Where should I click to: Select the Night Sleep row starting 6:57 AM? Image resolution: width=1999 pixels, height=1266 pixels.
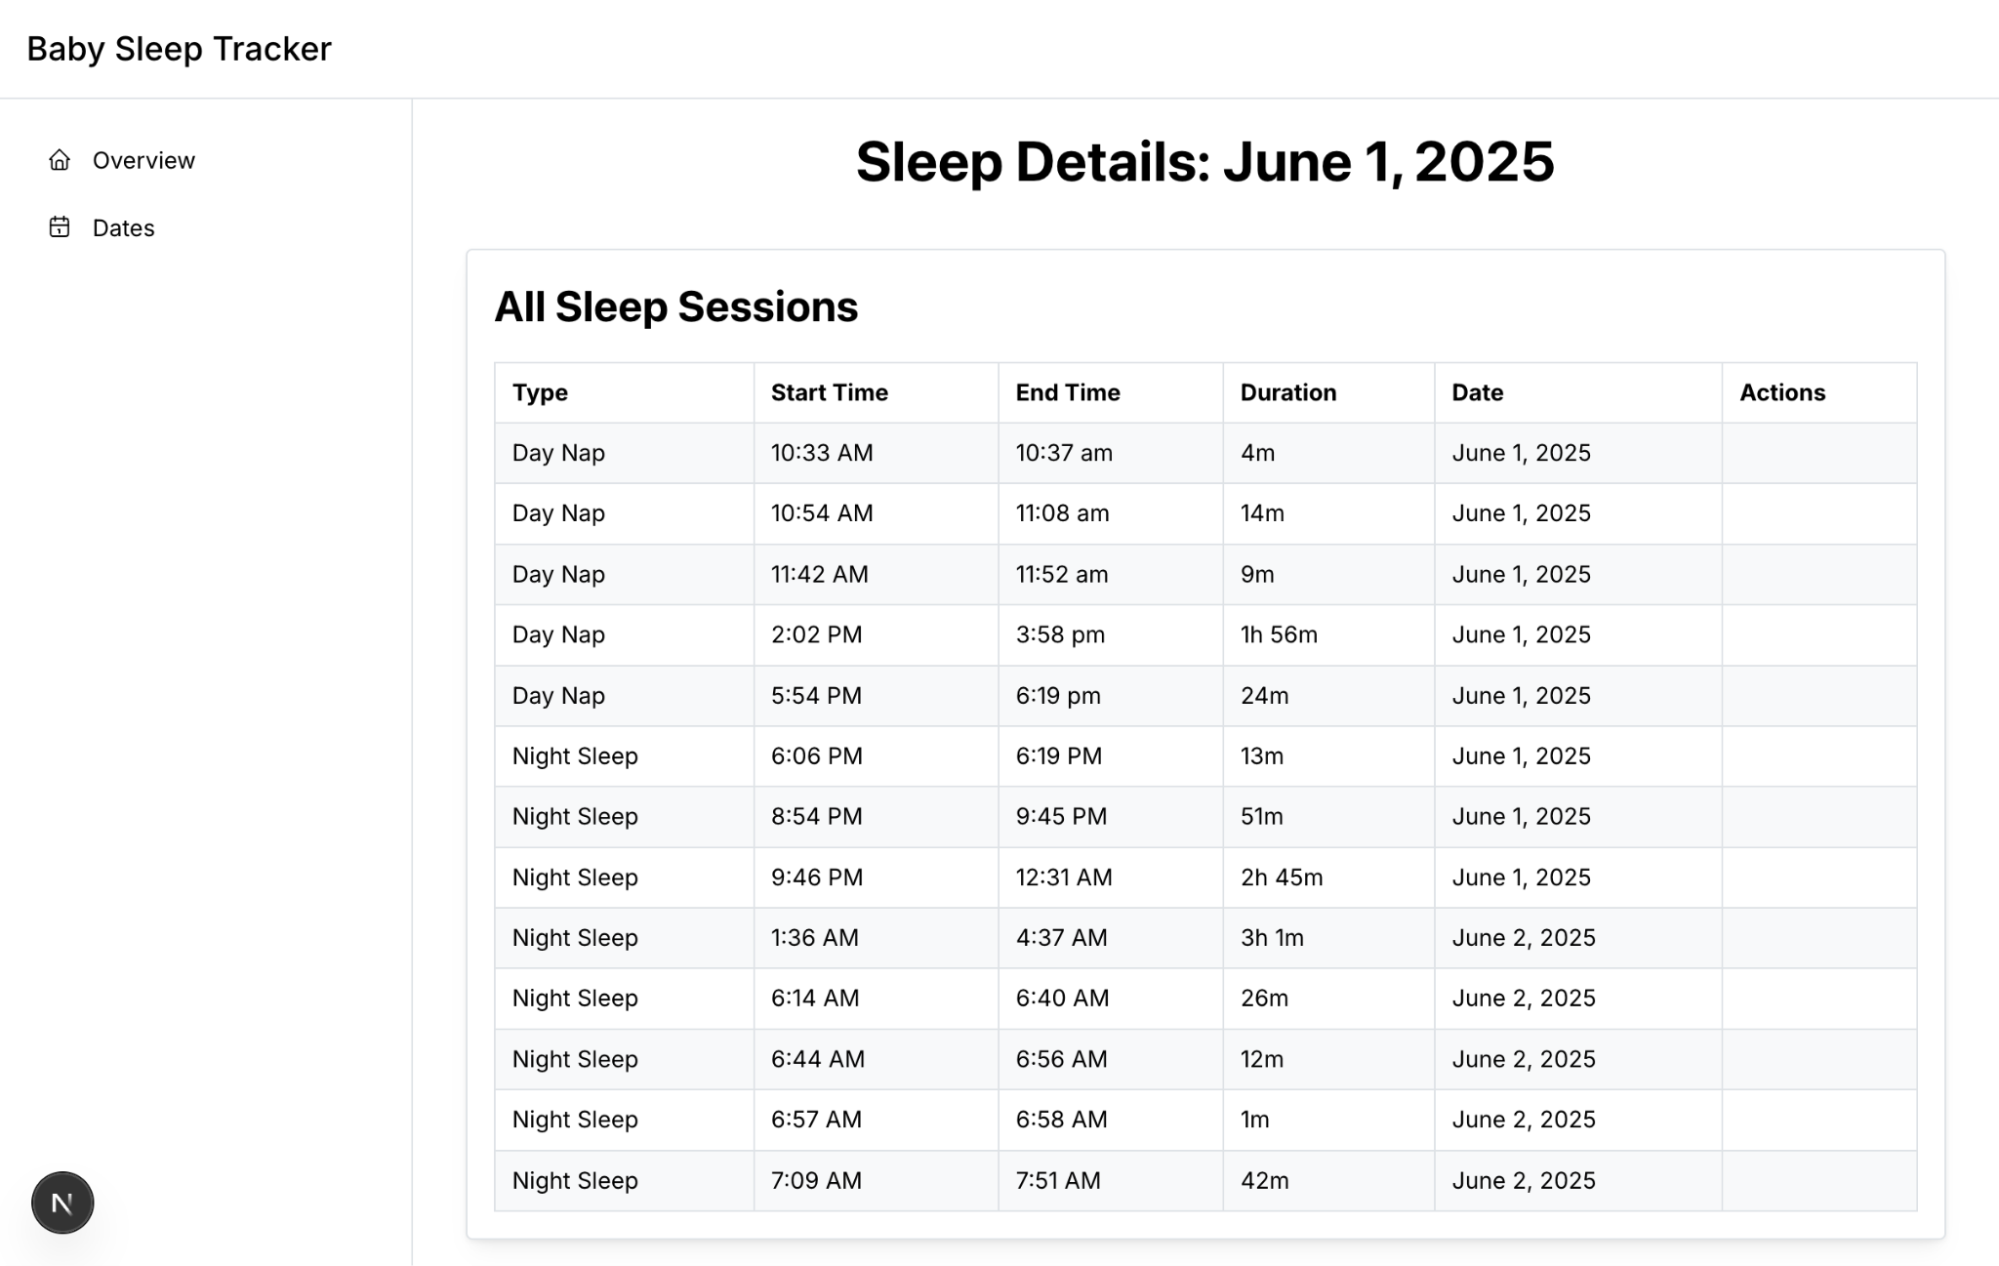coord(1205,1120)
